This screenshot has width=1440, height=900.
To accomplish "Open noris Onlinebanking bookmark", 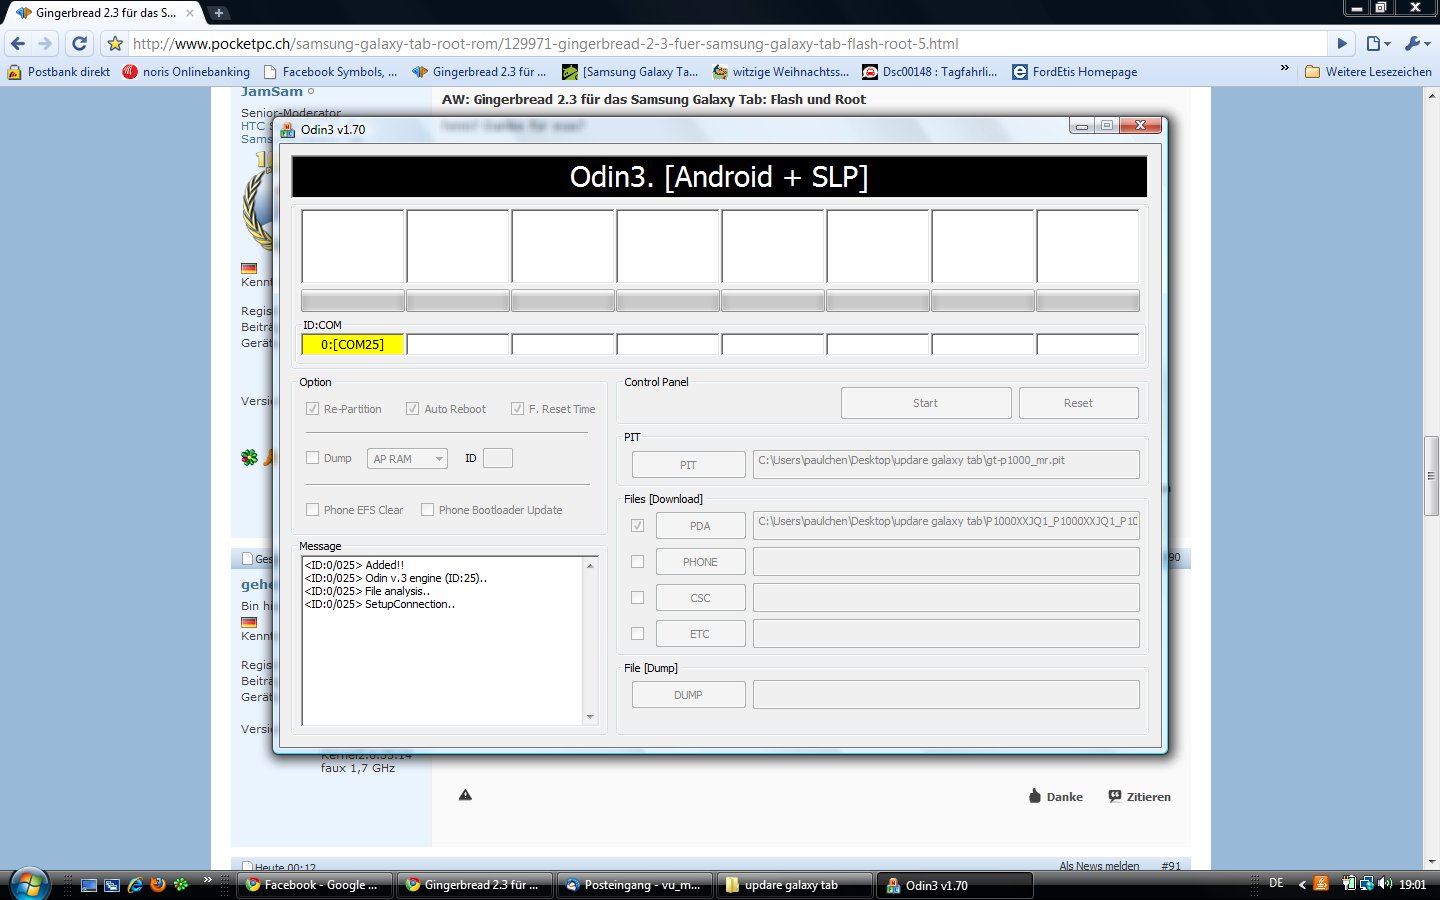I will click(x=186, y=72).
